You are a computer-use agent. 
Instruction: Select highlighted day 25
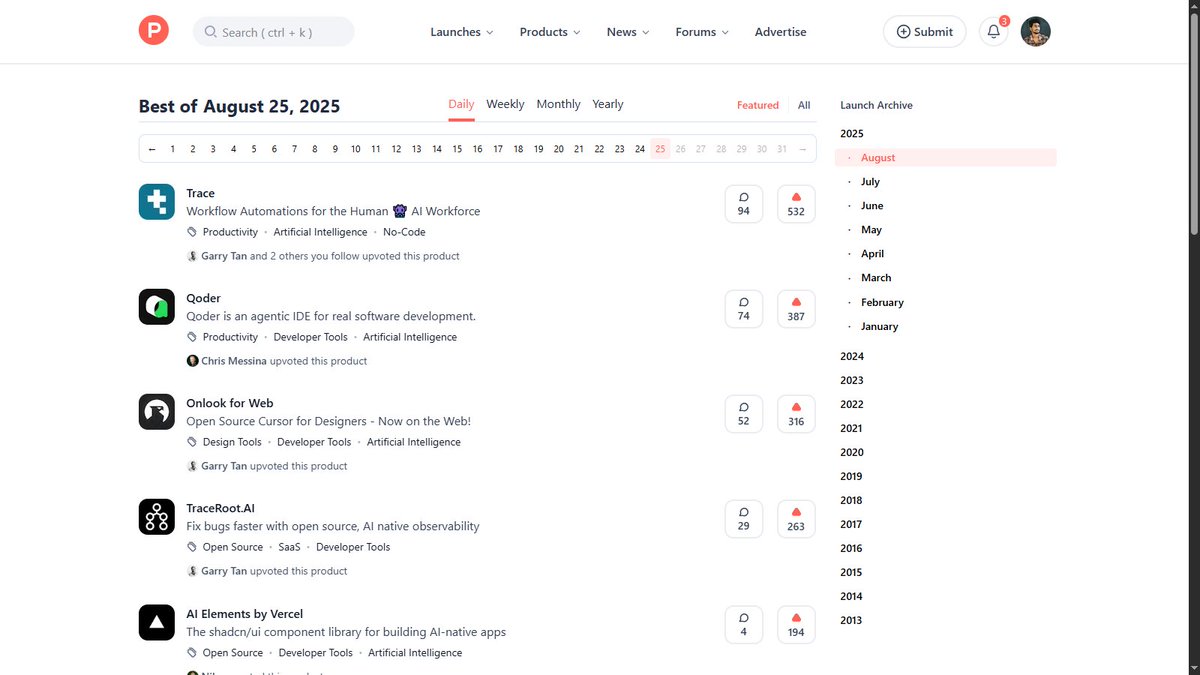[x=660, y=149]
